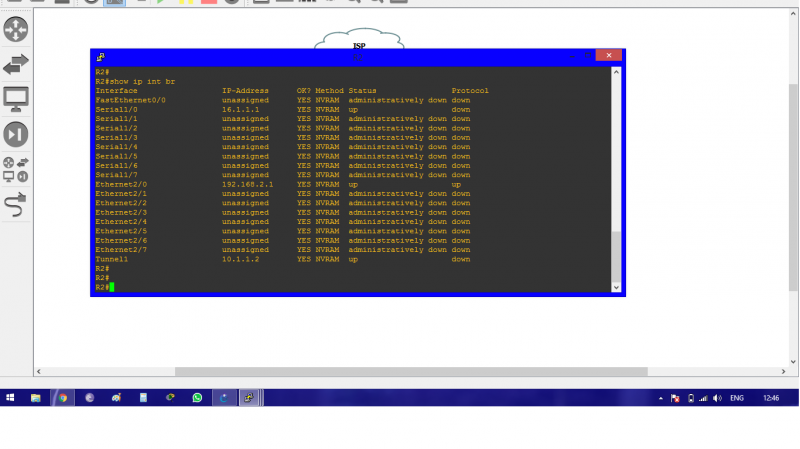Click GNS3 canvas vertical scrollbar thumb
This screenshot has width=800, height=449.
(793, 187)
